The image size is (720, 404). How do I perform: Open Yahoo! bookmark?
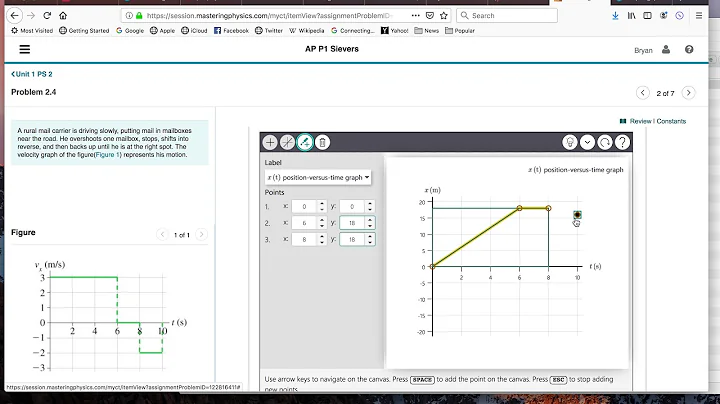tap(394, 31)
